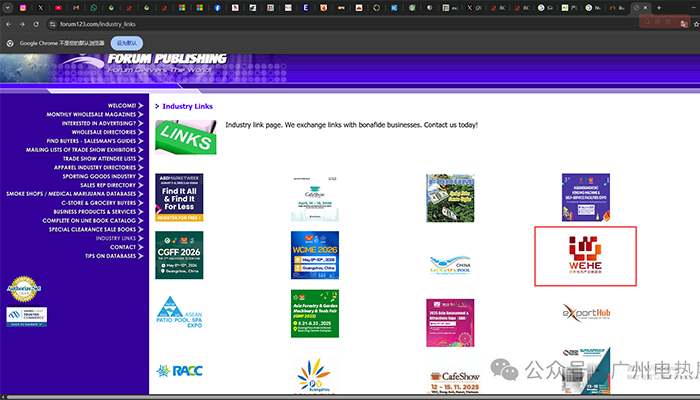Click the Welcome! sidebar link
This screenshot has height=400, width=700.
click(x=121, y=105)
